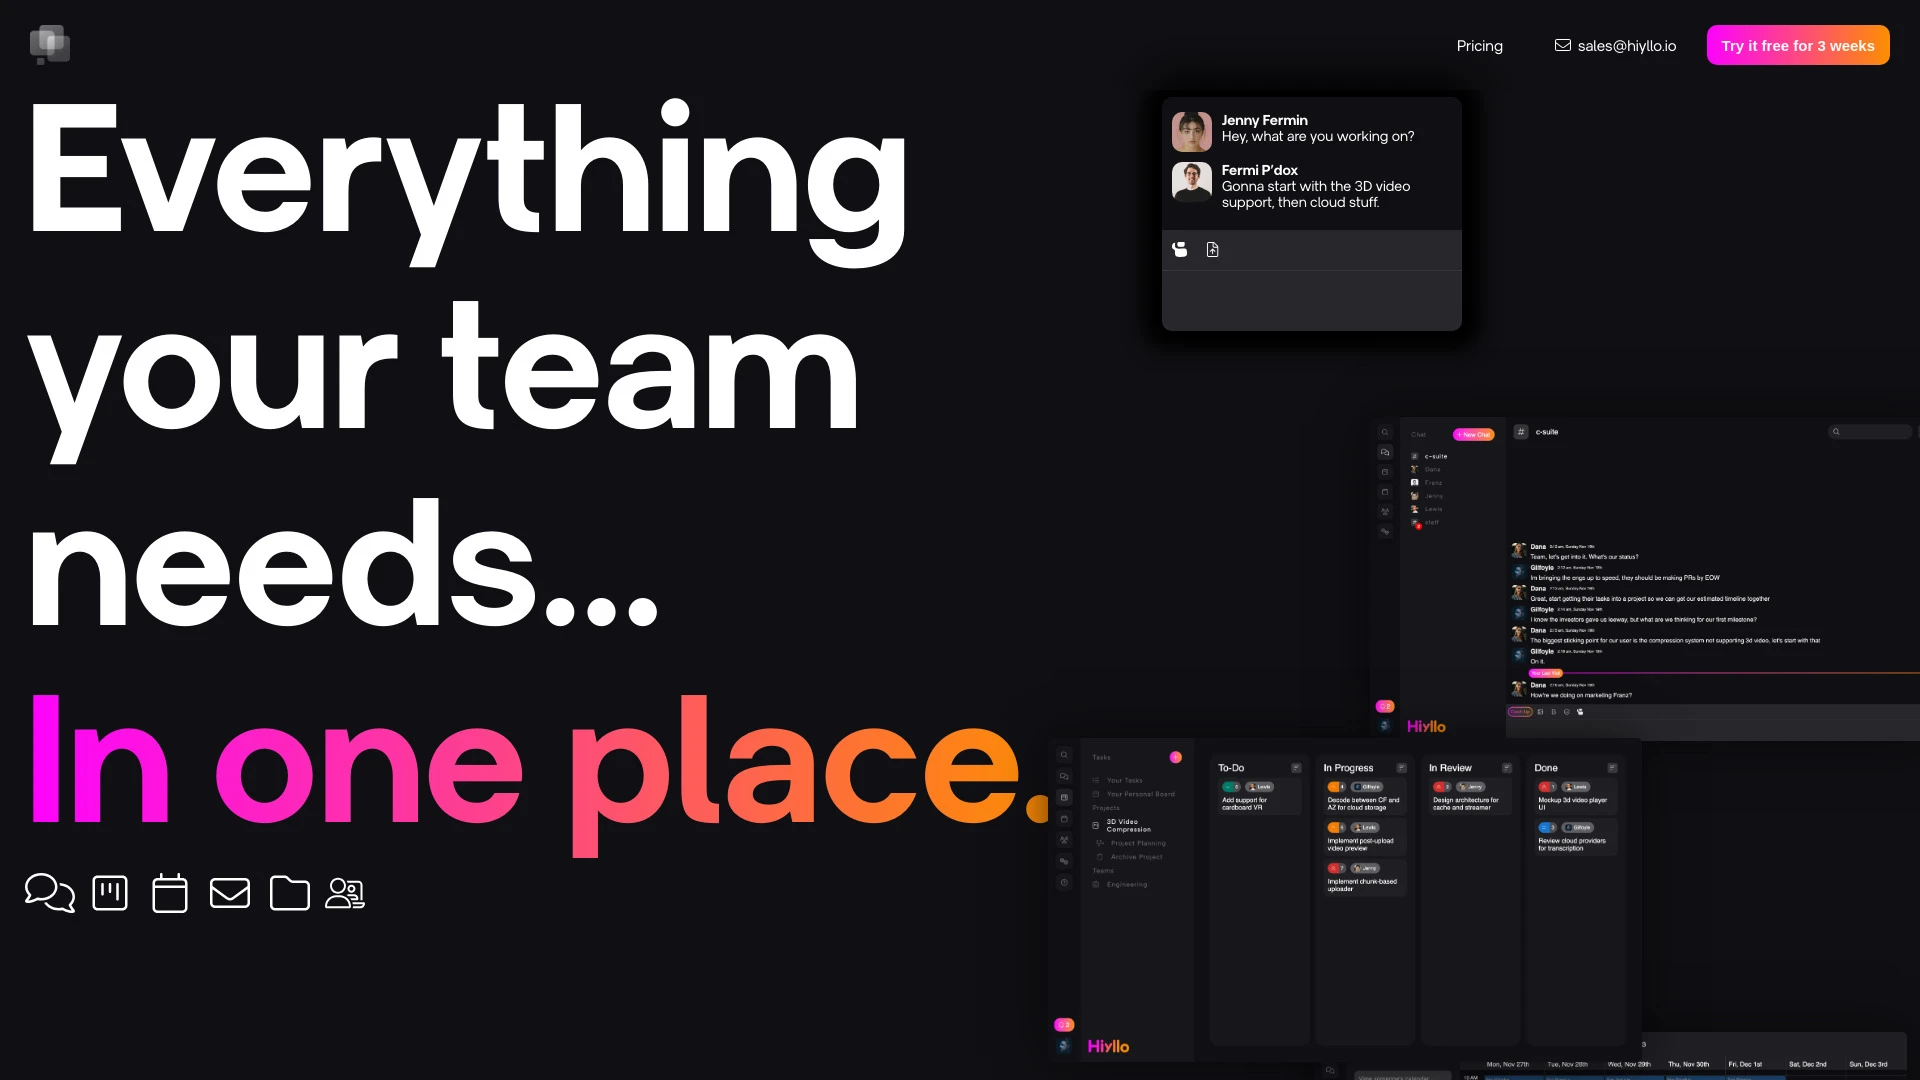Click the email/inbox icon

click(231, 893)
